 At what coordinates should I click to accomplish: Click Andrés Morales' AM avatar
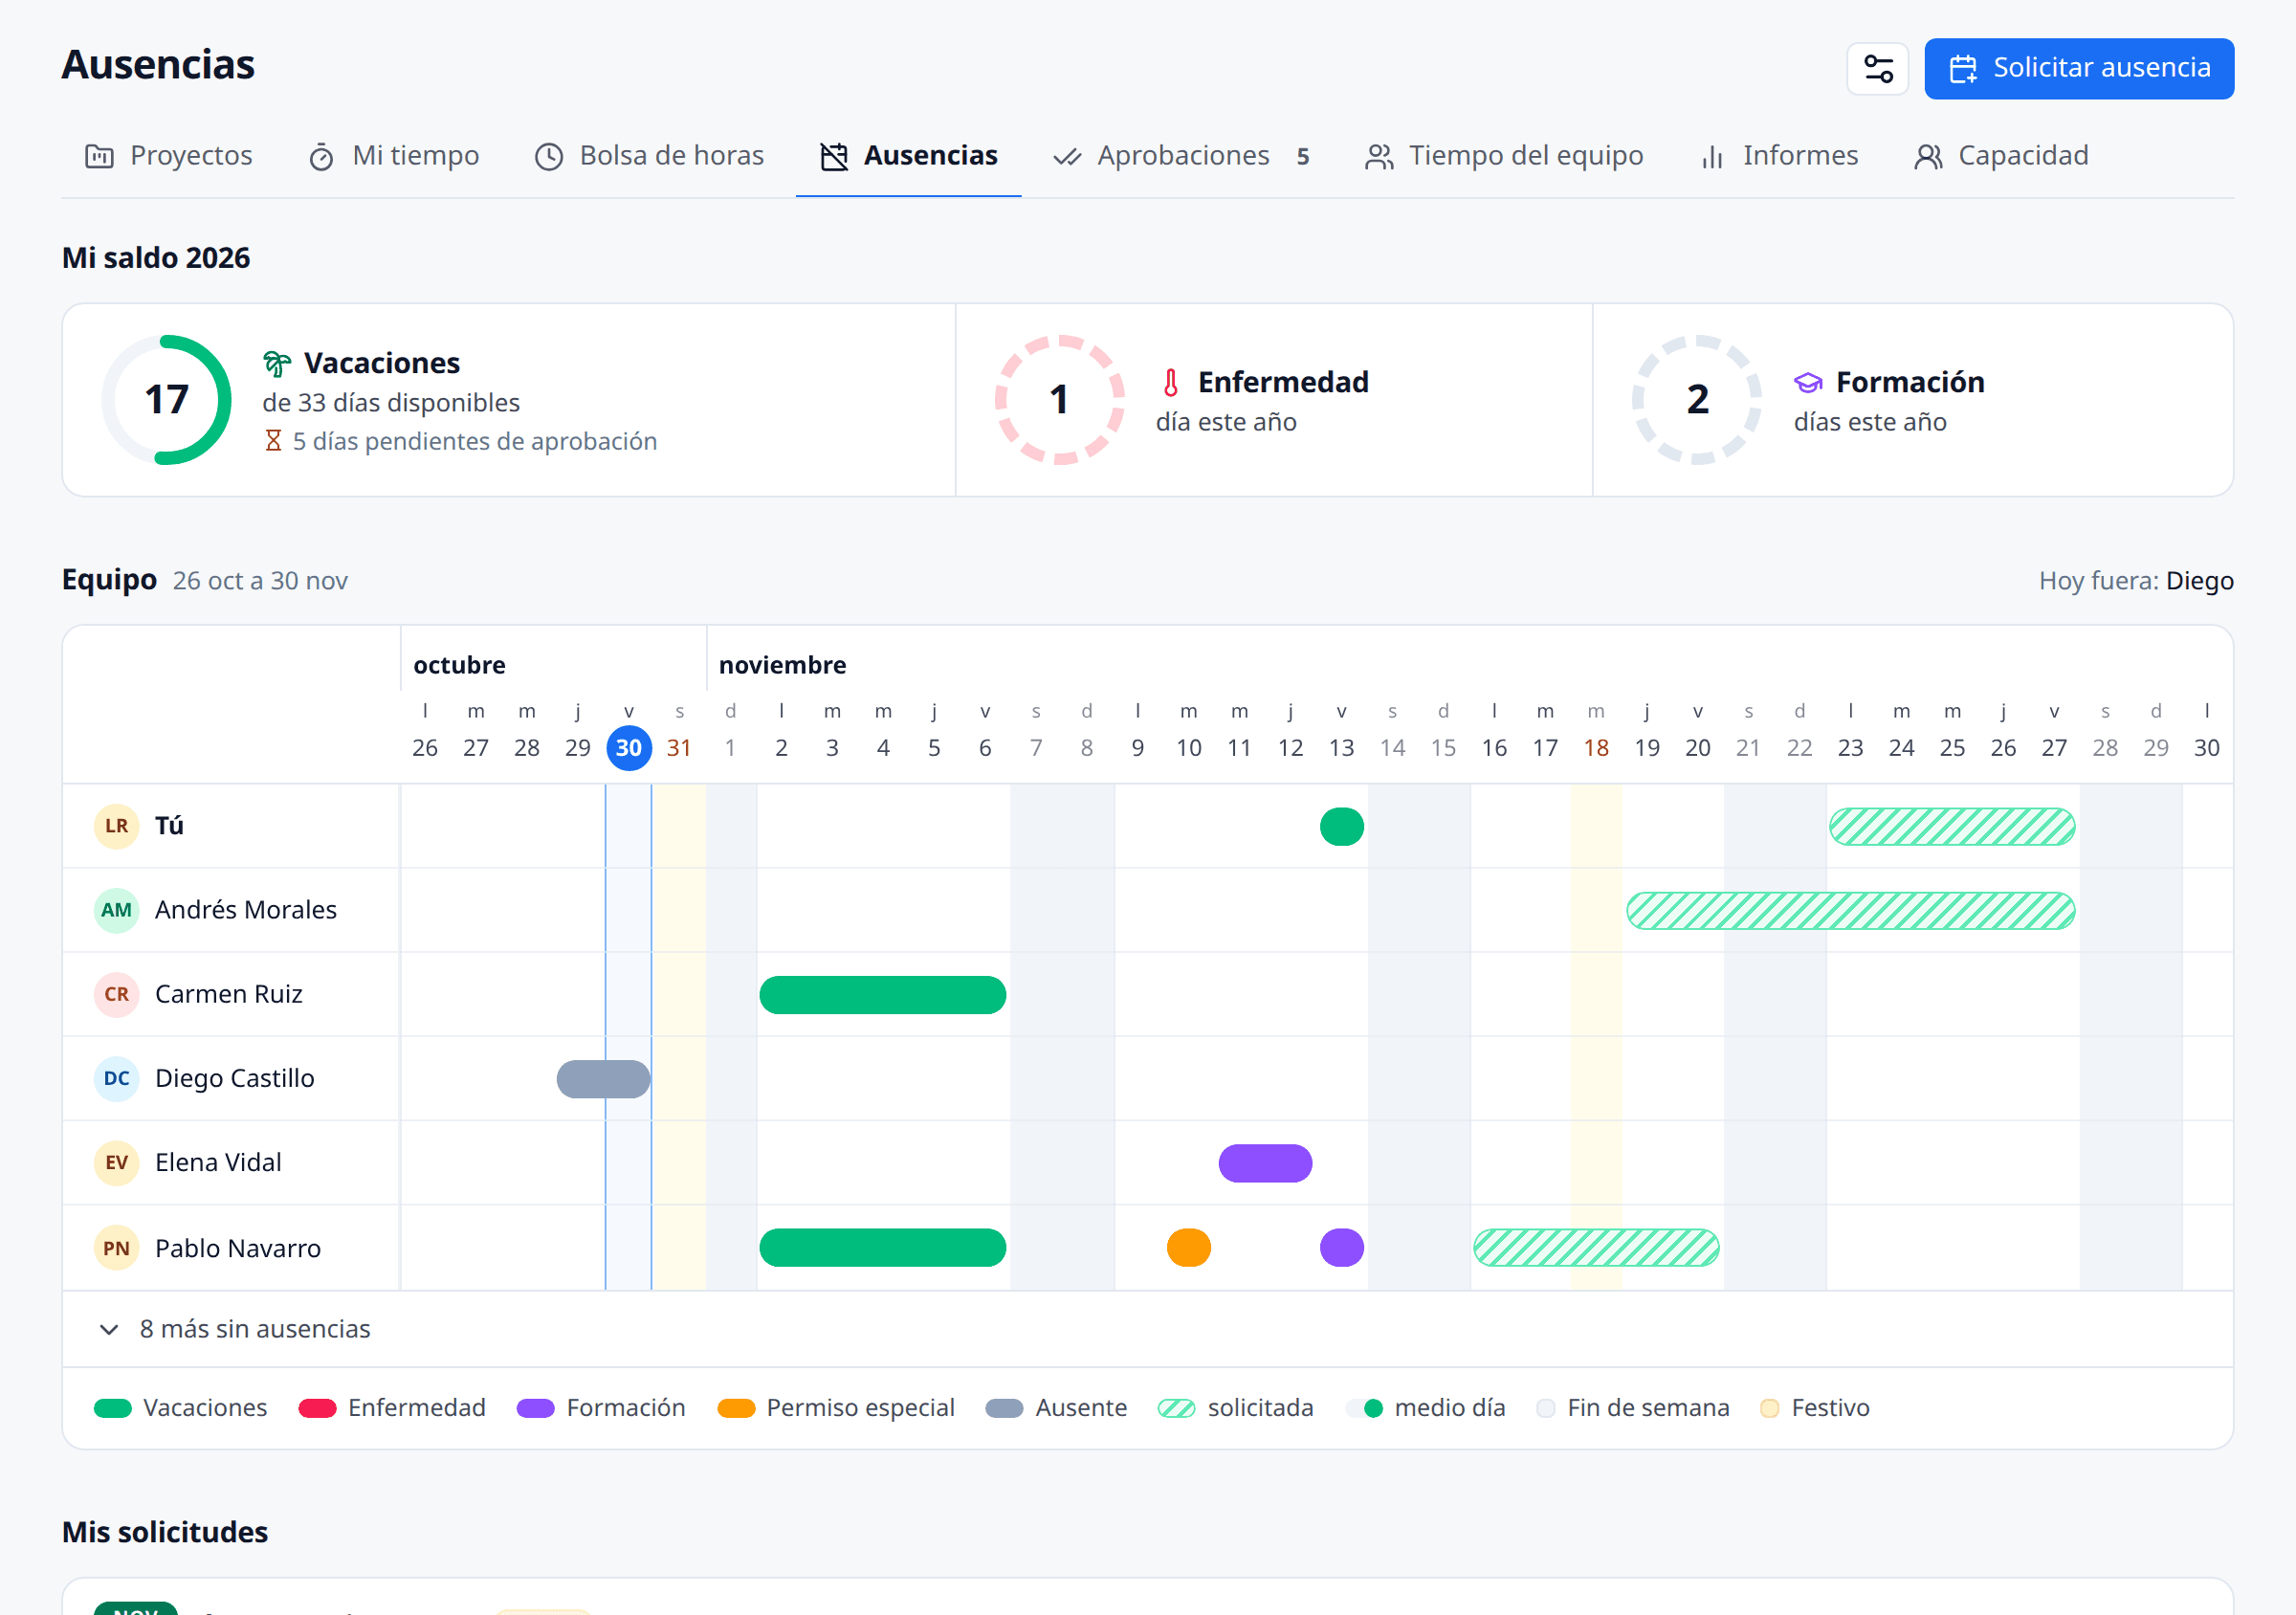pos(116,910)
